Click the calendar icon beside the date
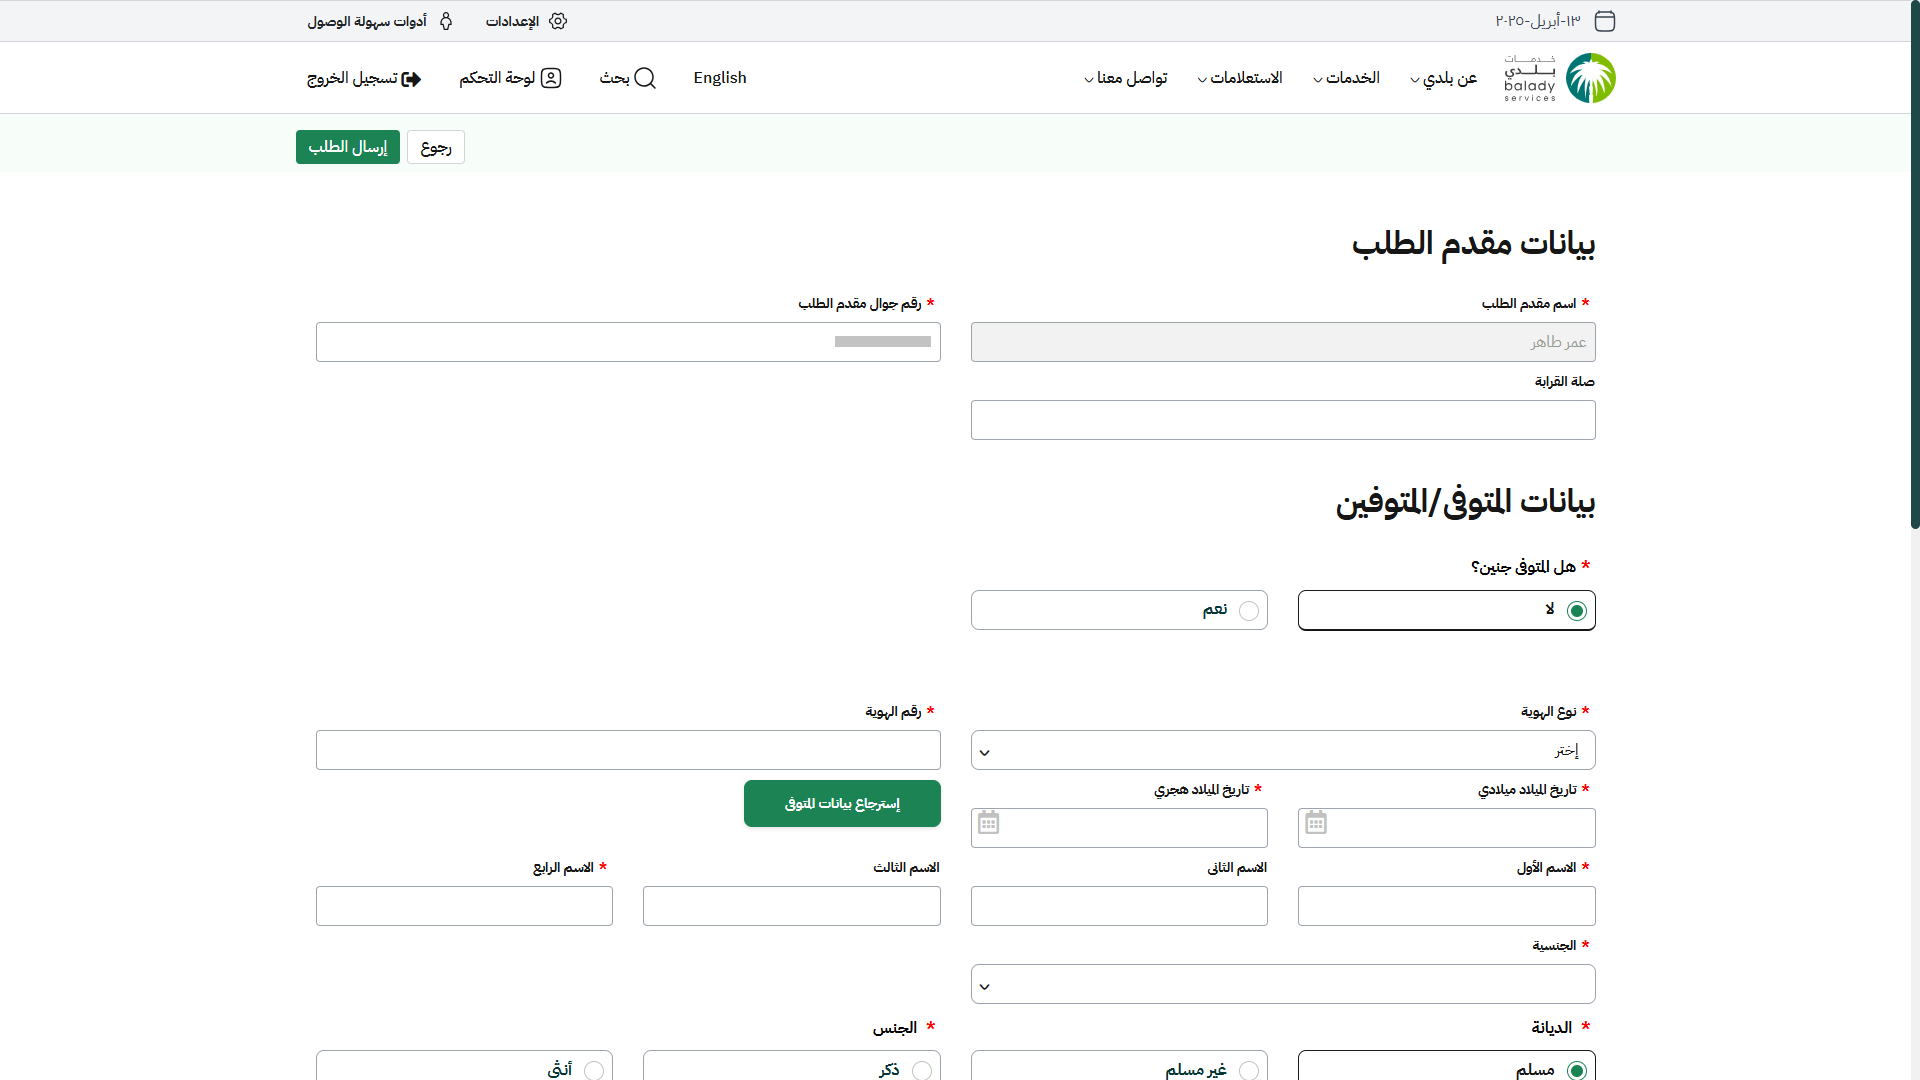 tap(1604, 21)
